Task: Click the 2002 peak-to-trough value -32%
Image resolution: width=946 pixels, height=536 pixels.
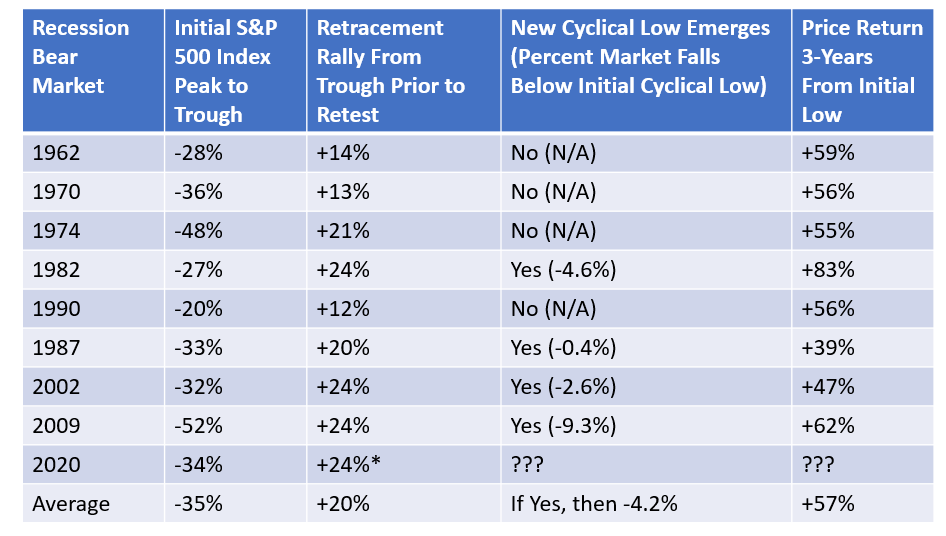Action: pos(200,387)
